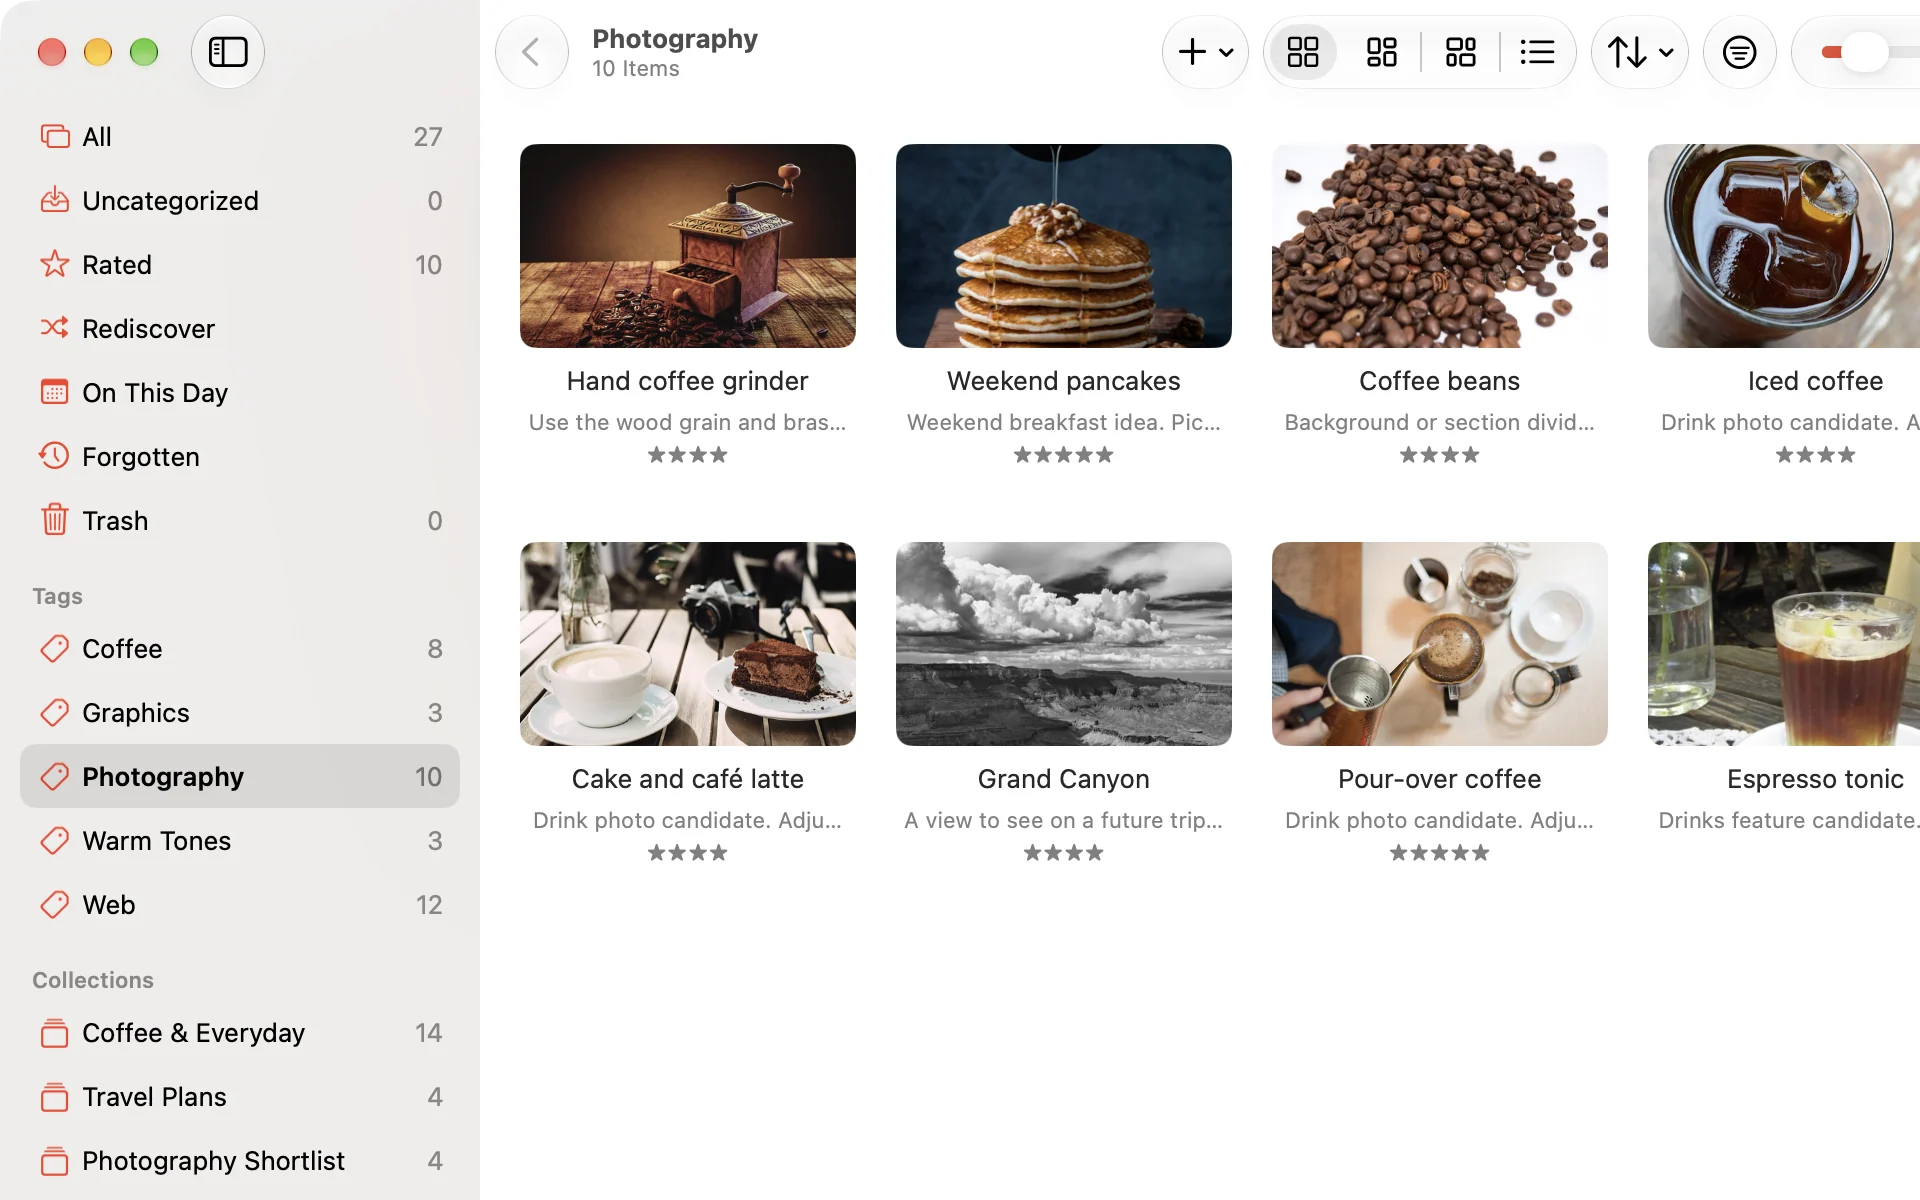Open Coffee & Everyday collection

240,1033
